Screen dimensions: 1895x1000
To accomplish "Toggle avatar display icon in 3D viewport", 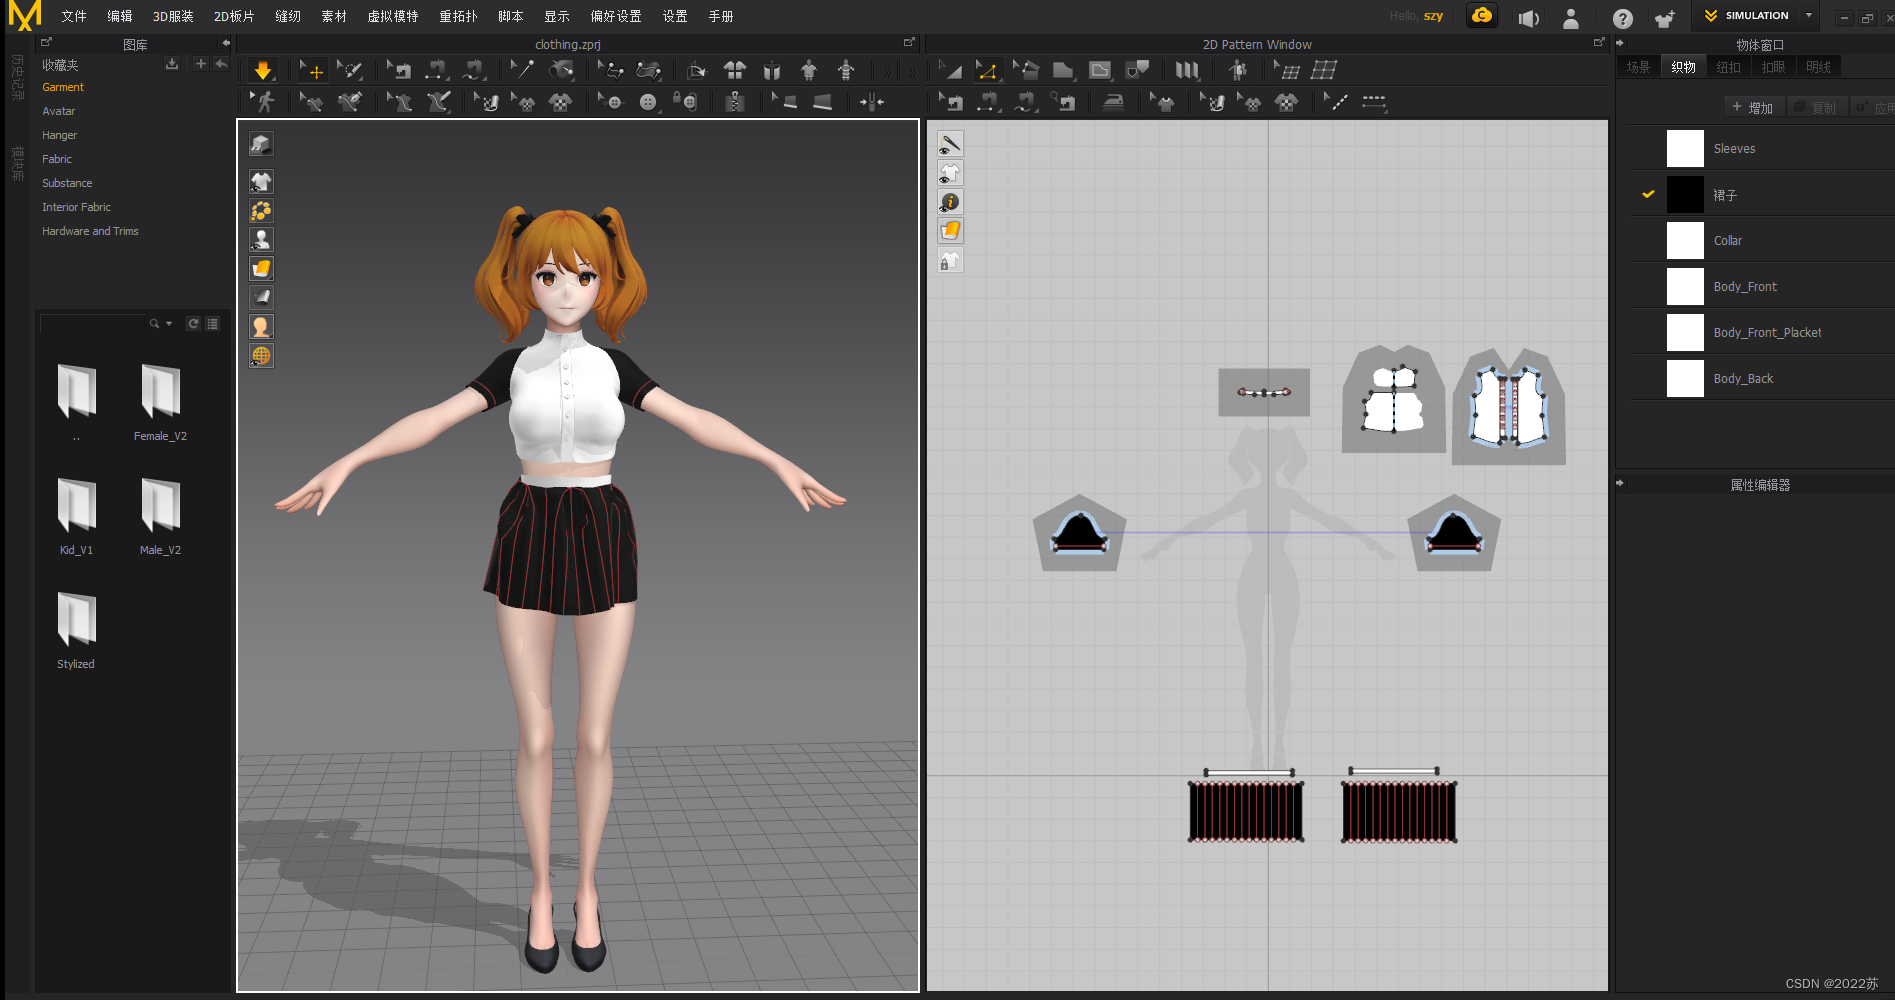I will [x=261, y=239].
